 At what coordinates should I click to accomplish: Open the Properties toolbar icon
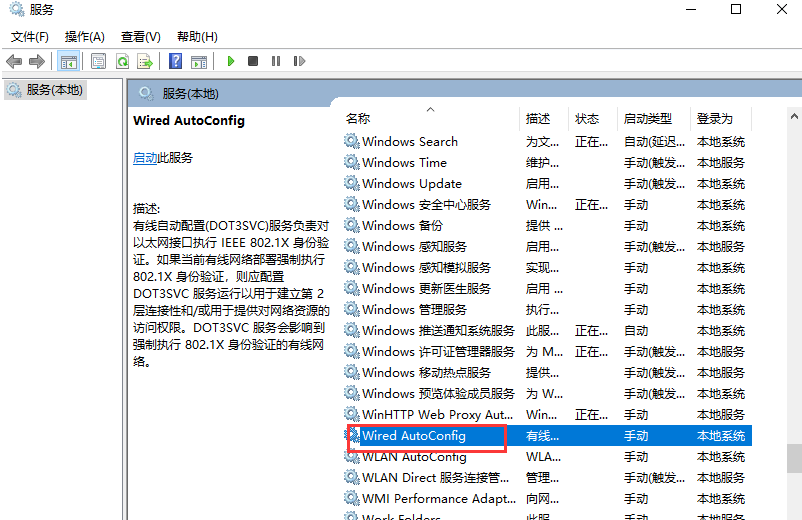(x=98, y=61)
